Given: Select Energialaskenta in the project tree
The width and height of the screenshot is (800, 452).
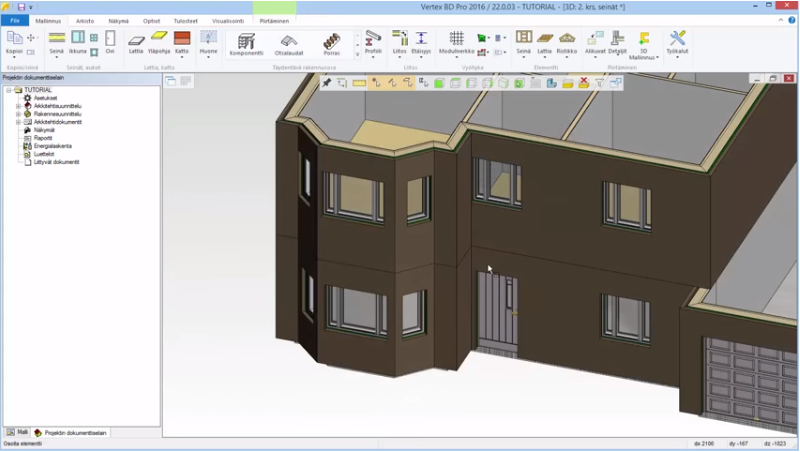Looking at the screenshot, I should point(52,146).
